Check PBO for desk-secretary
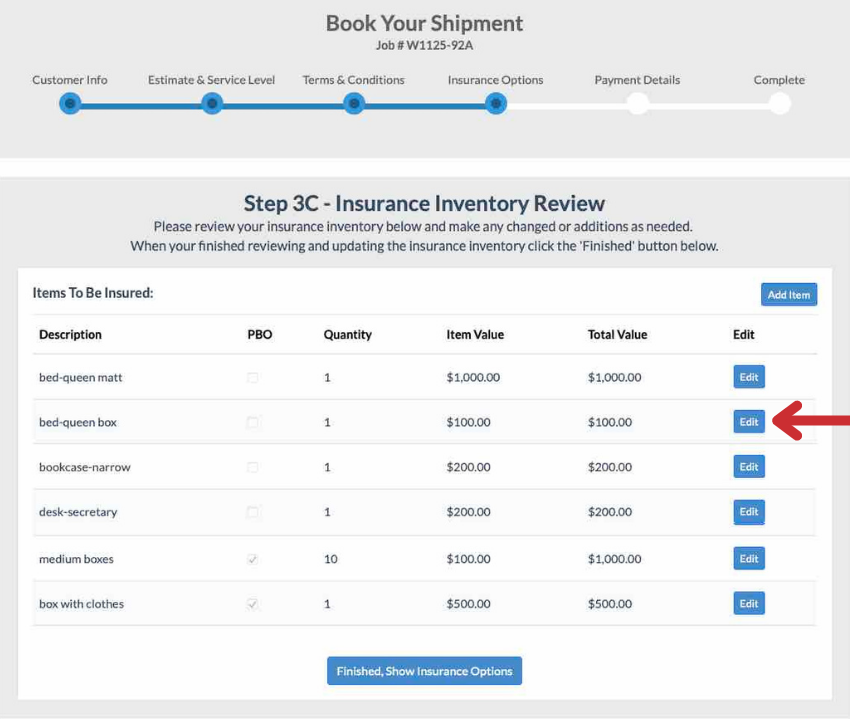Viewport: 850px width, 721px height. tap(253, 513)
